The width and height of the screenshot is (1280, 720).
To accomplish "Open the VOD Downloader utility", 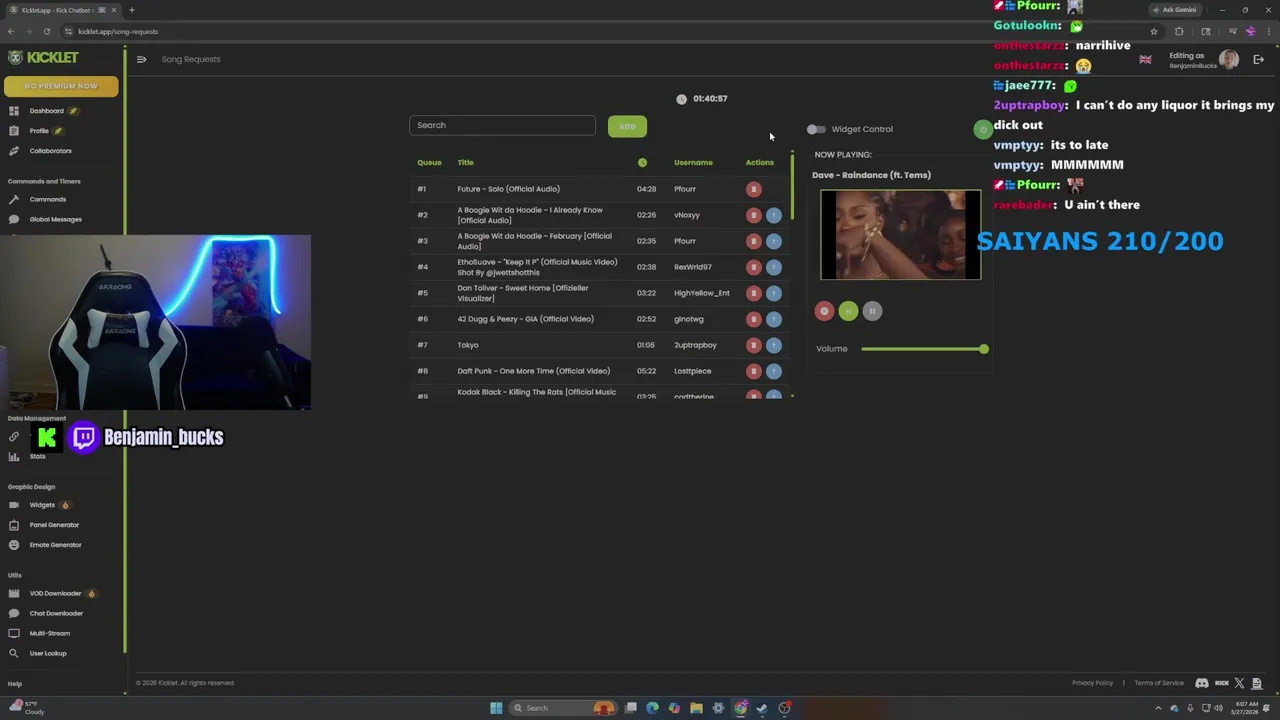I will 55,593.
